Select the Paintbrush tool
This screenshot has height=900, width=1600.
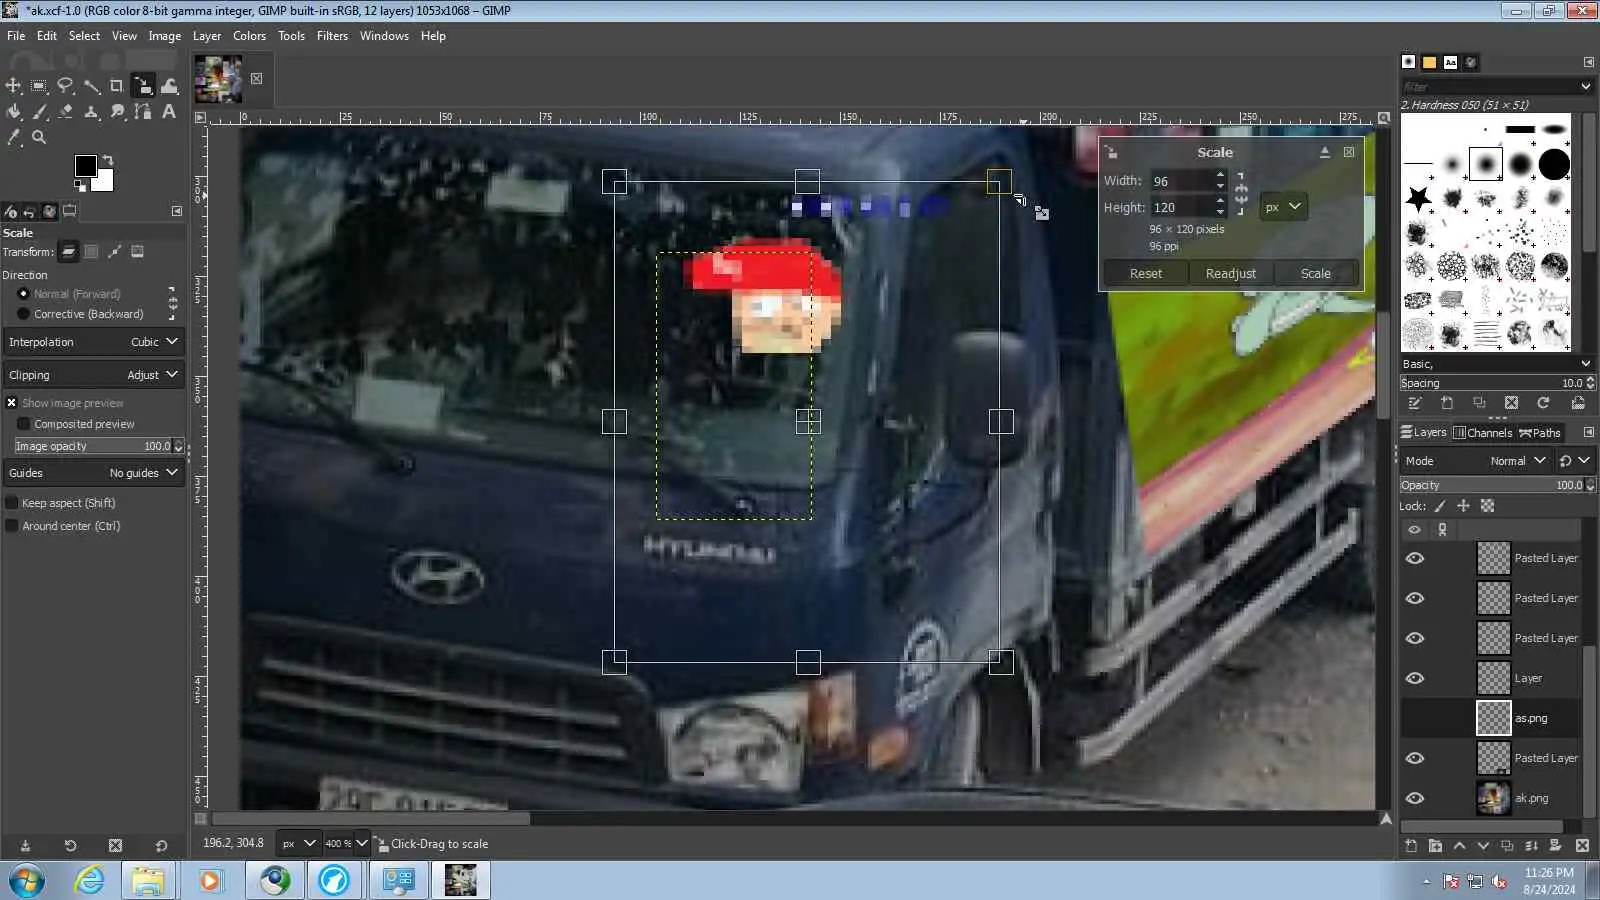[39, 112]
